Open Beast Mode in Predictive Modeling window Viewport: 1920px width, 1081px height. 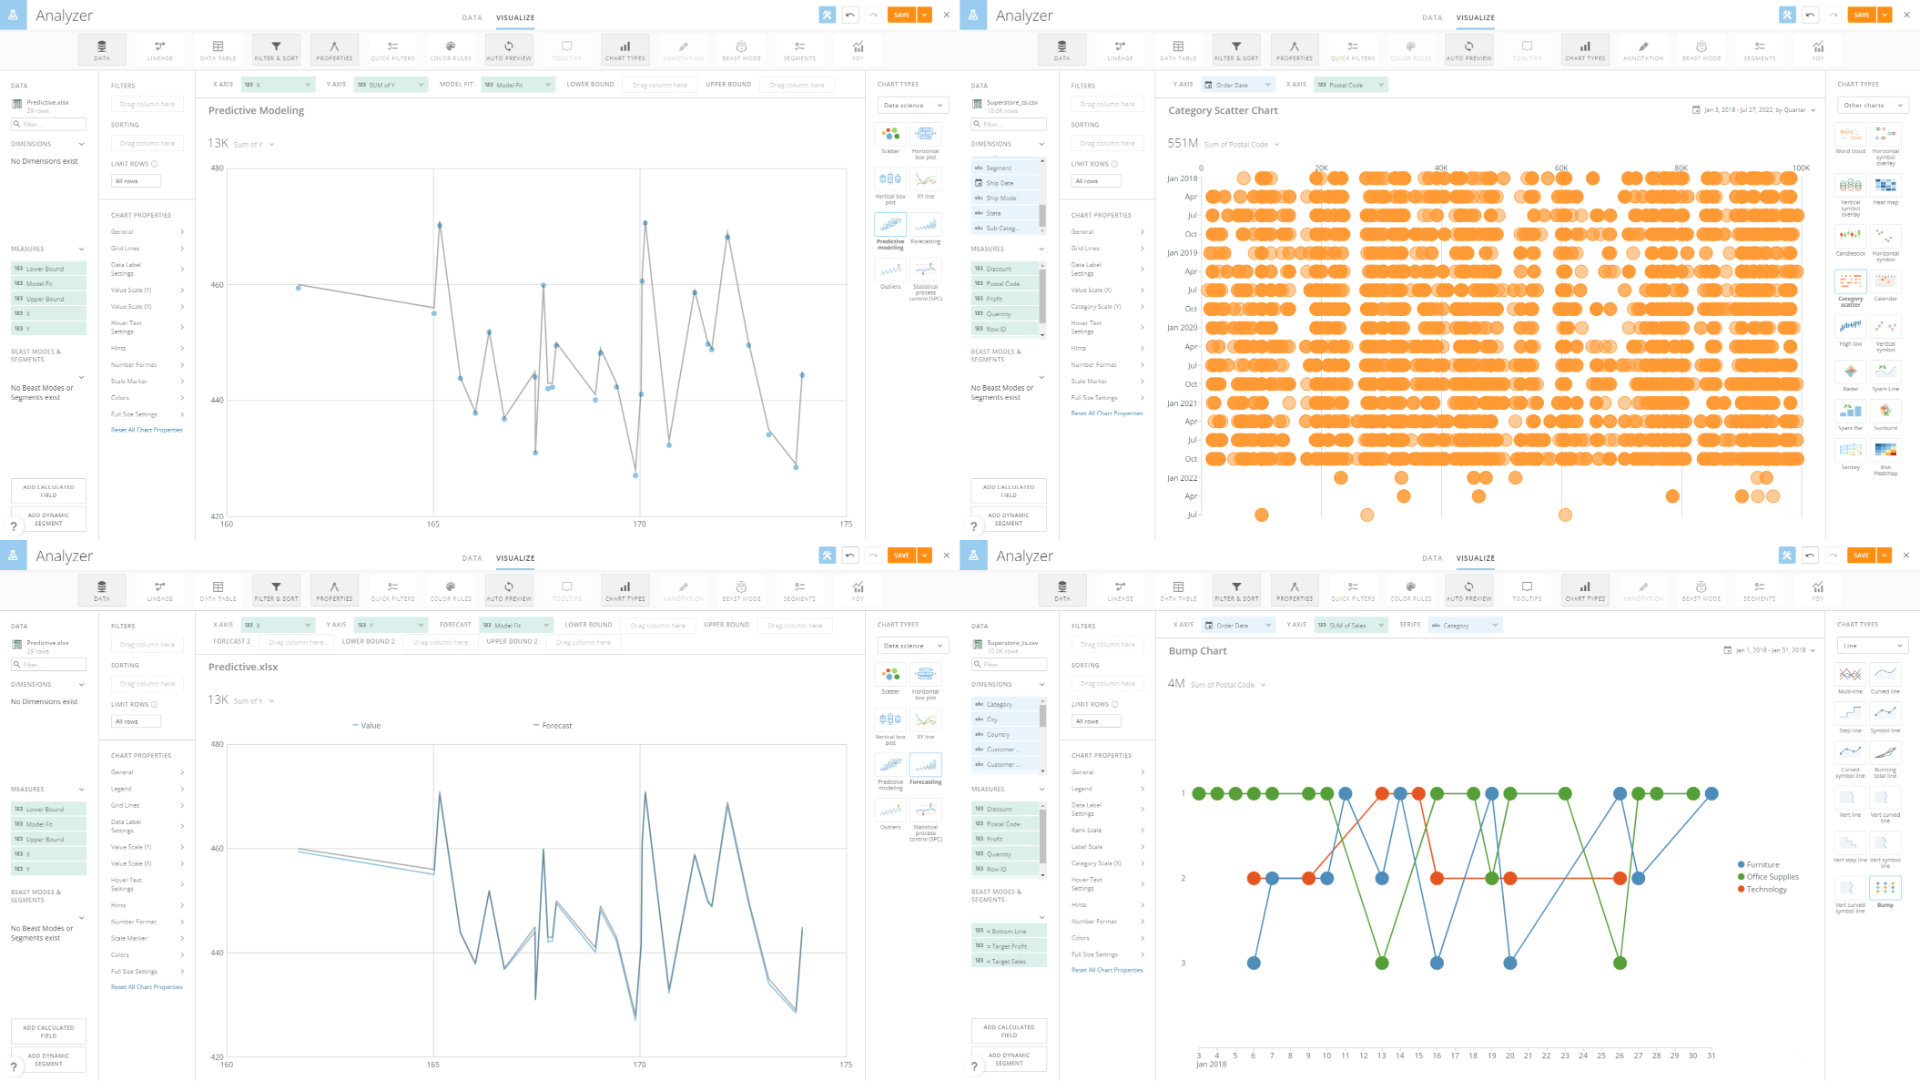[741, 50]
